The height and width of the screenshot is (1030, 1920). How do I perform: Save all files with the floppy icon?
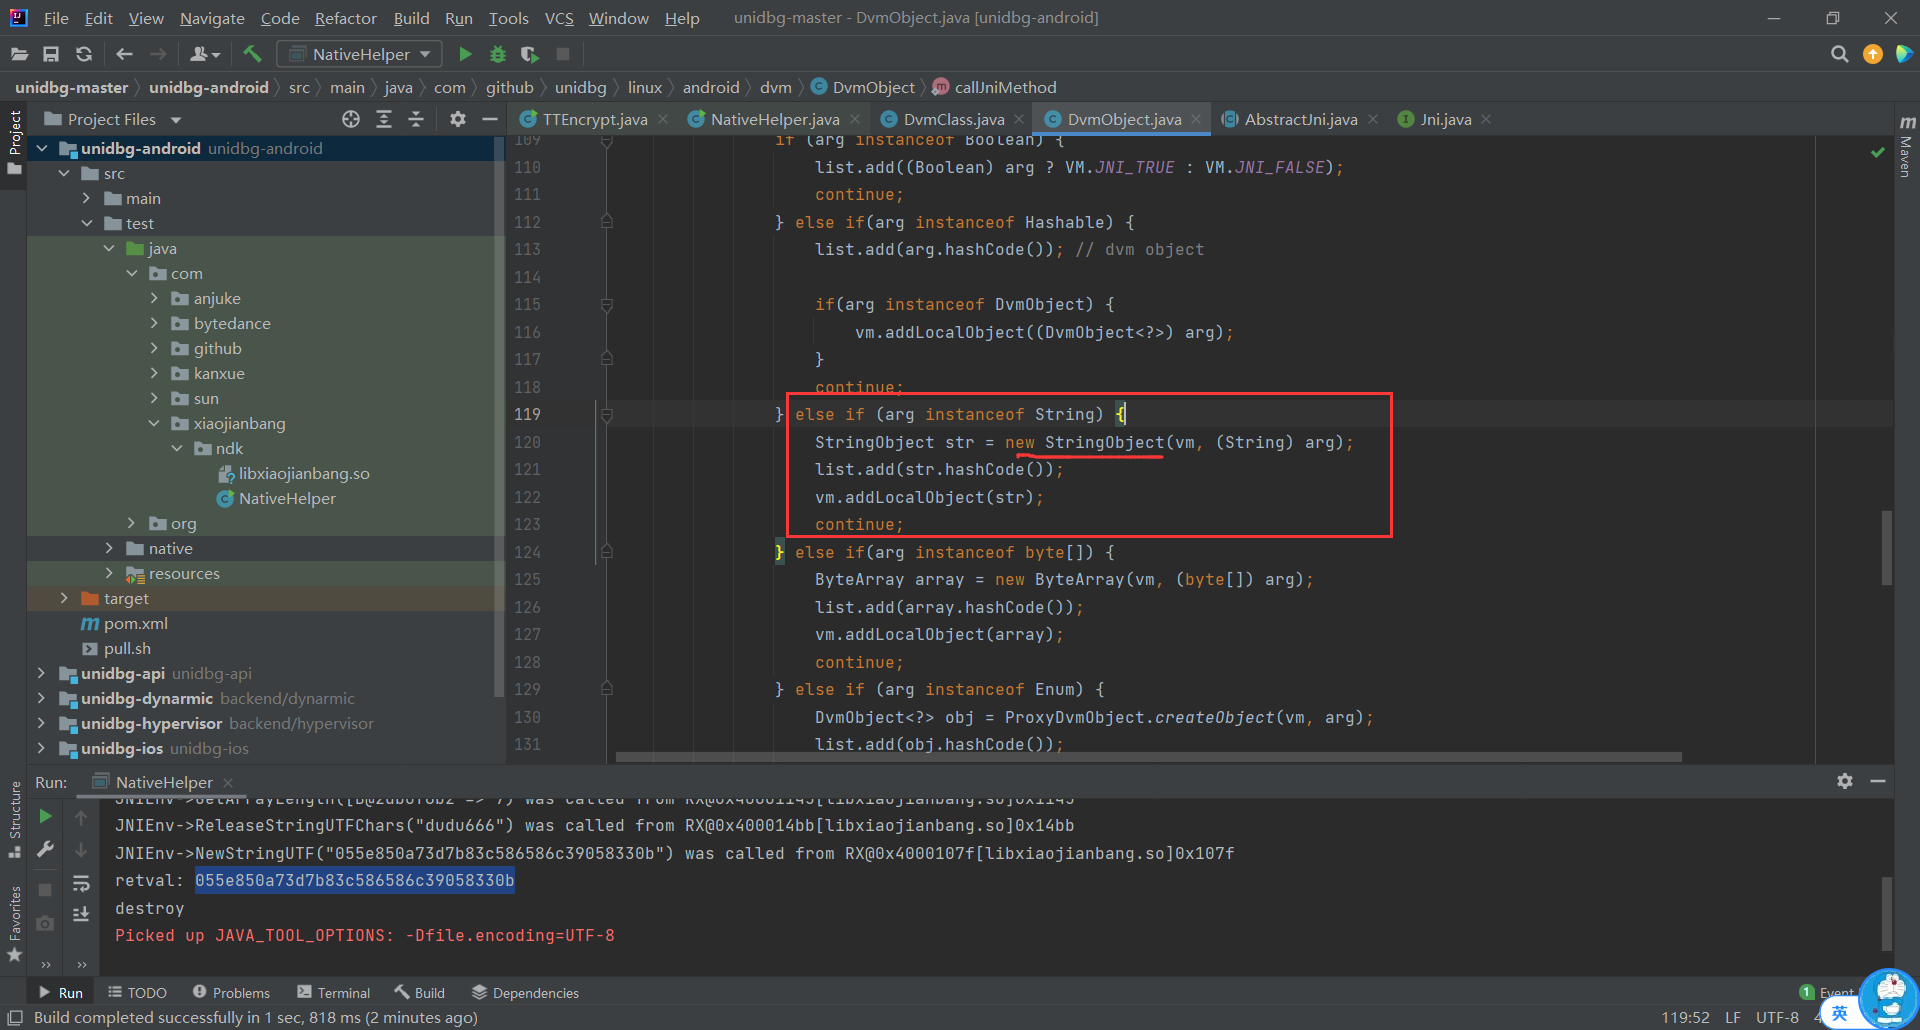pyautogui.click(x=51, y=54)
